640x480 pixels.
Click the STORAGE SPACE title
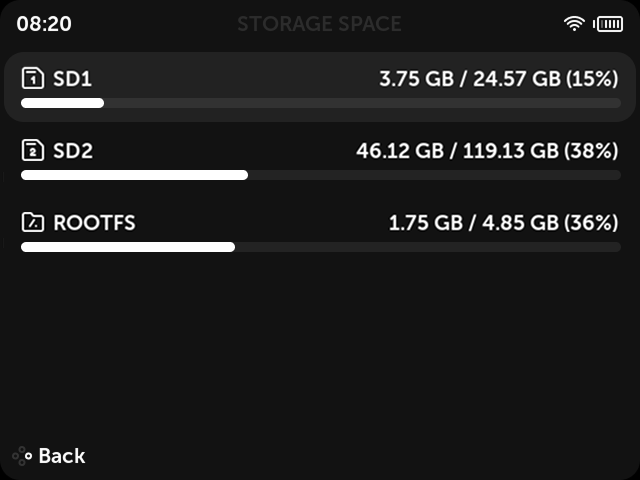320,24
